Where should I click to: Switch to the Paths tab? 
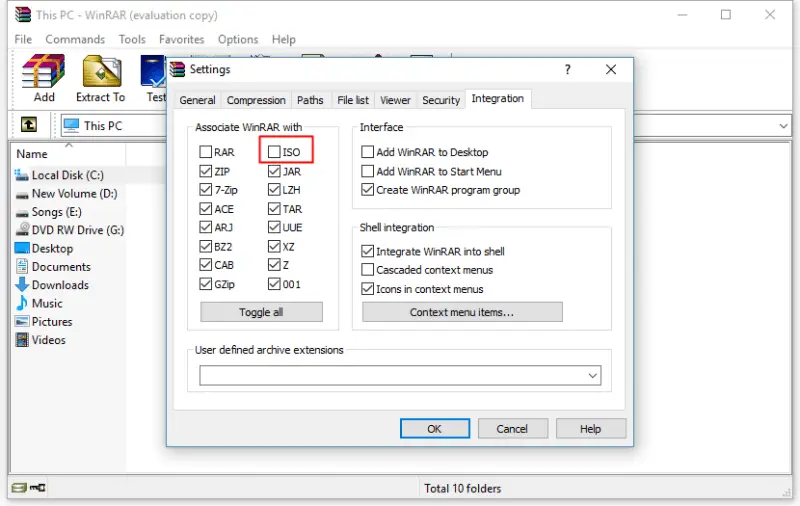click(310, 100)
